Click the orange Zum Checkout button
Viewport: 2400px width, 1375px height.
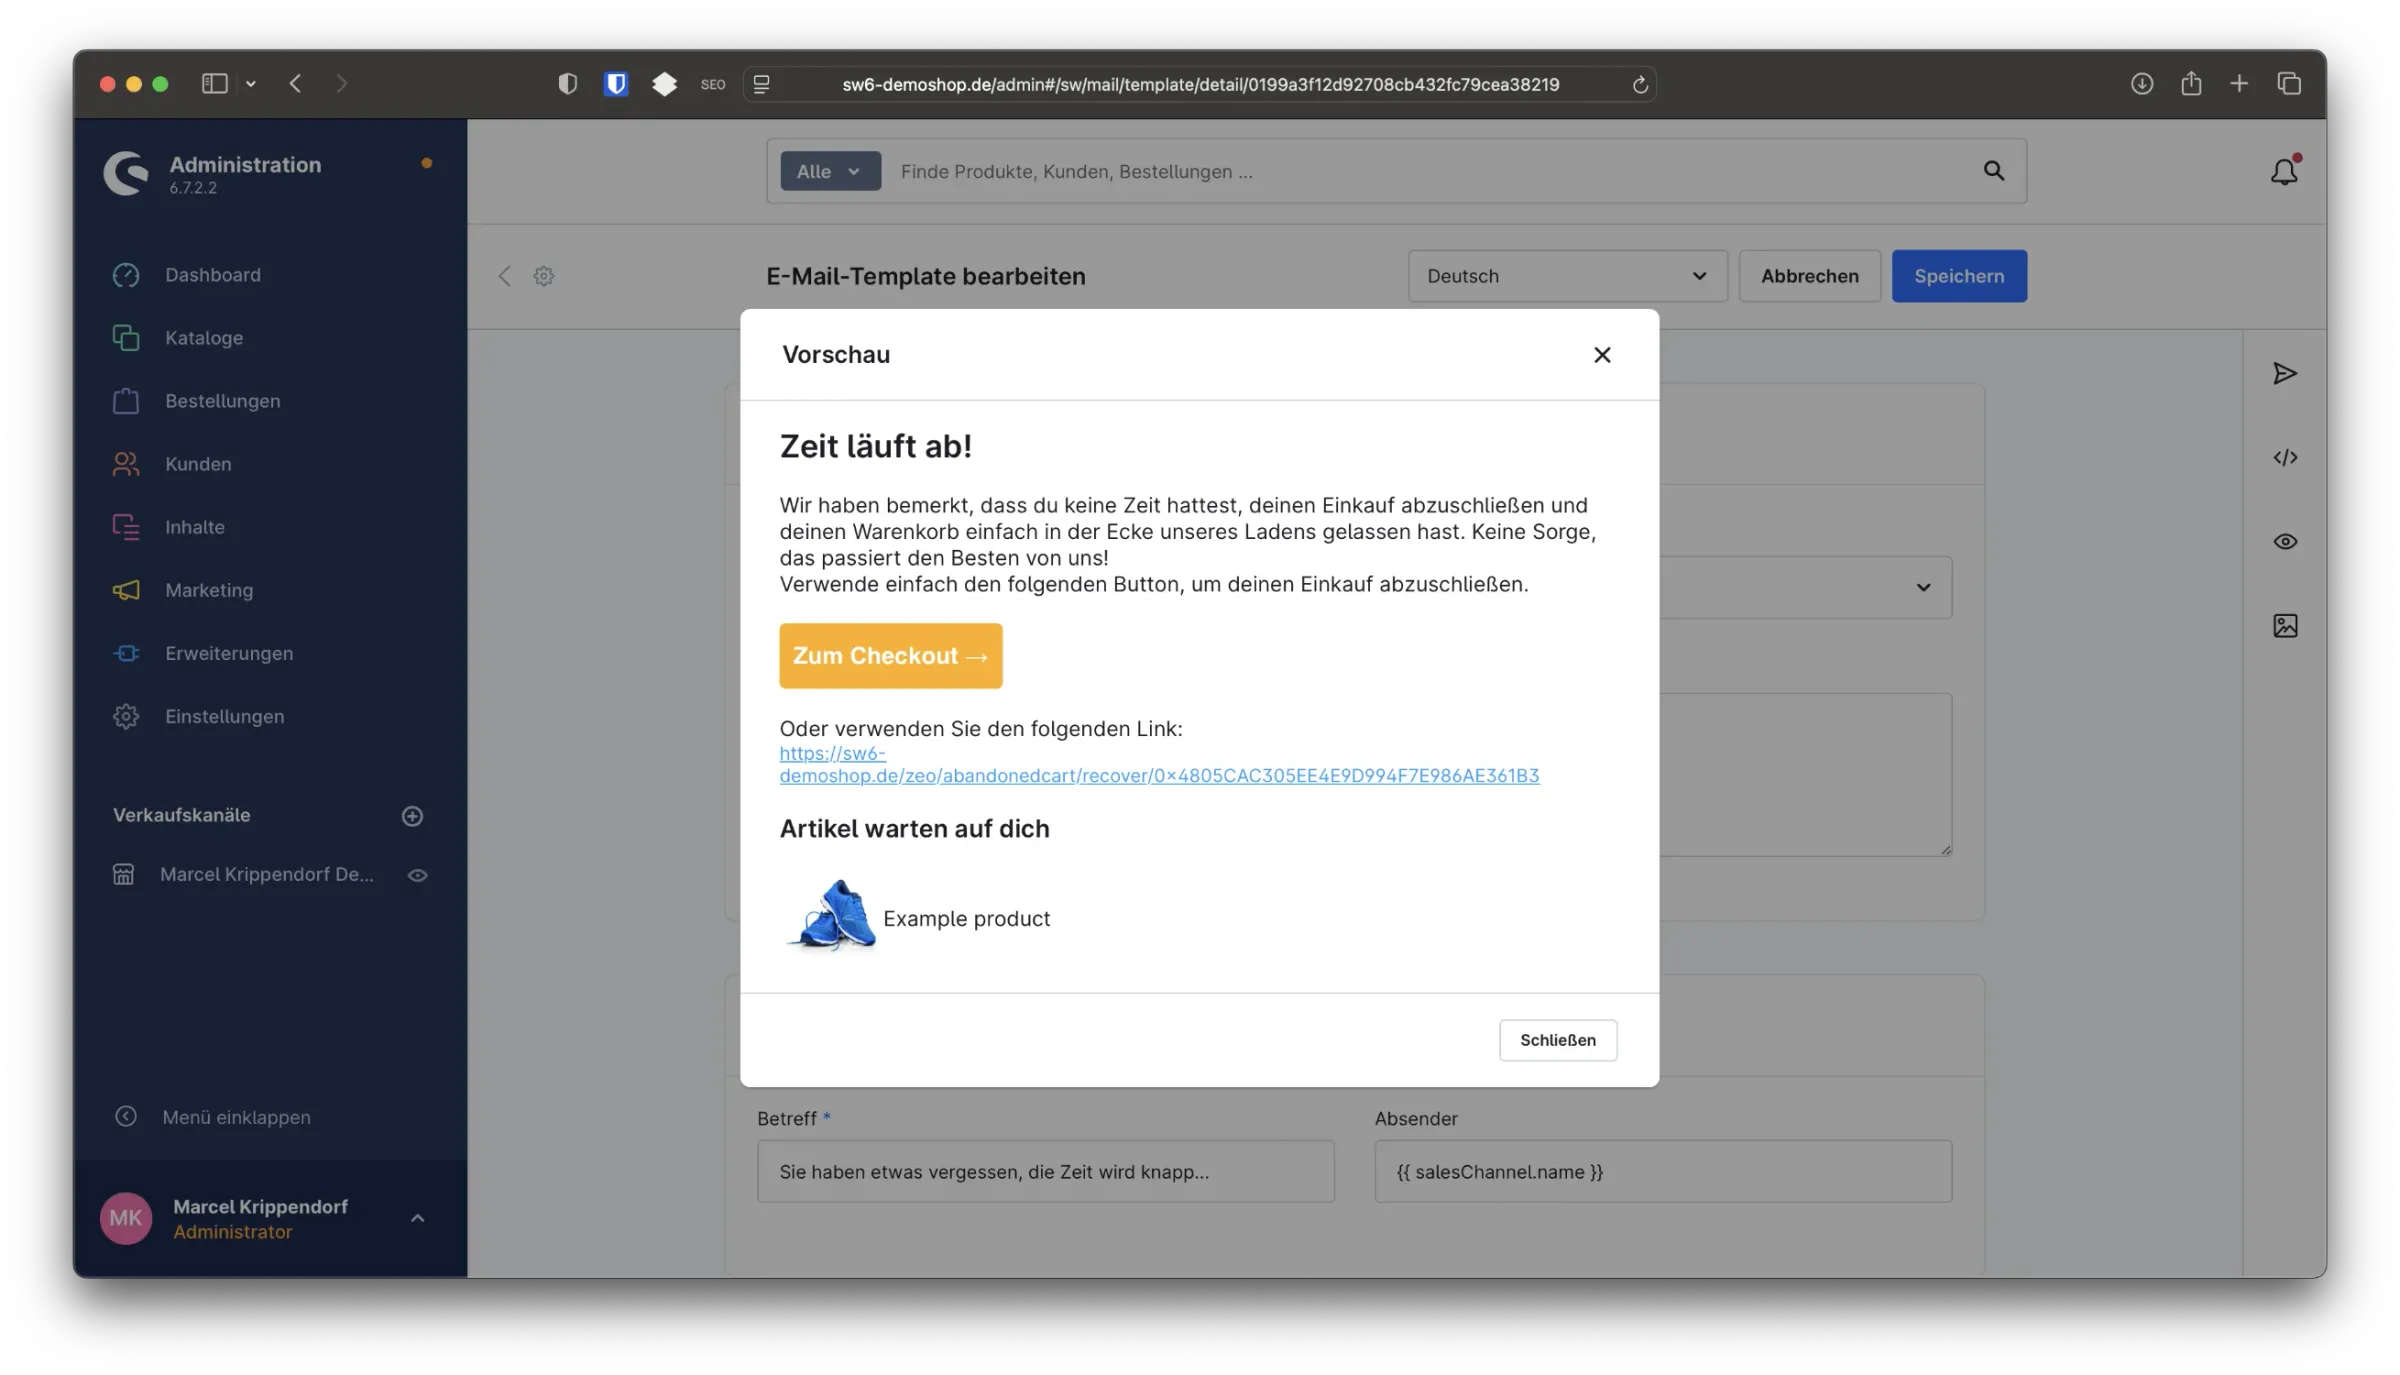[x=890, y=656]
